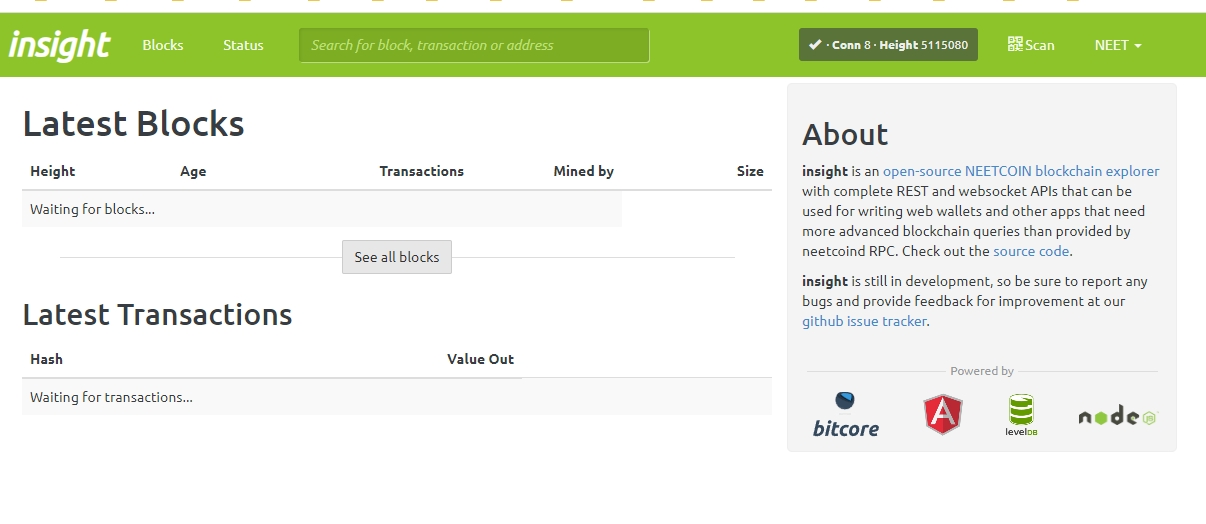Click the Value Out column header
Screen dimensions: 1206x524
(480, 359)
